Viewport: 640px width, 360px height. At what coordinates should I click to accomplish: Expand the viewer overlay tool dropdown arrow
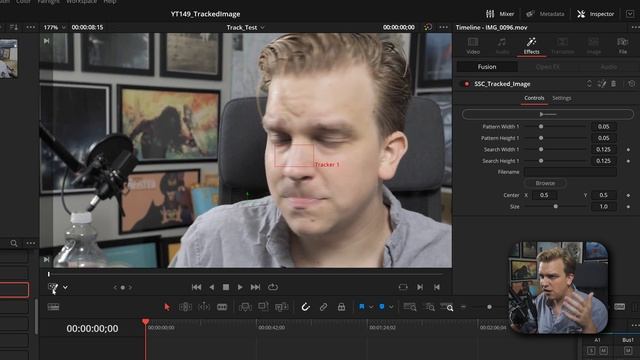click(65, 287)
